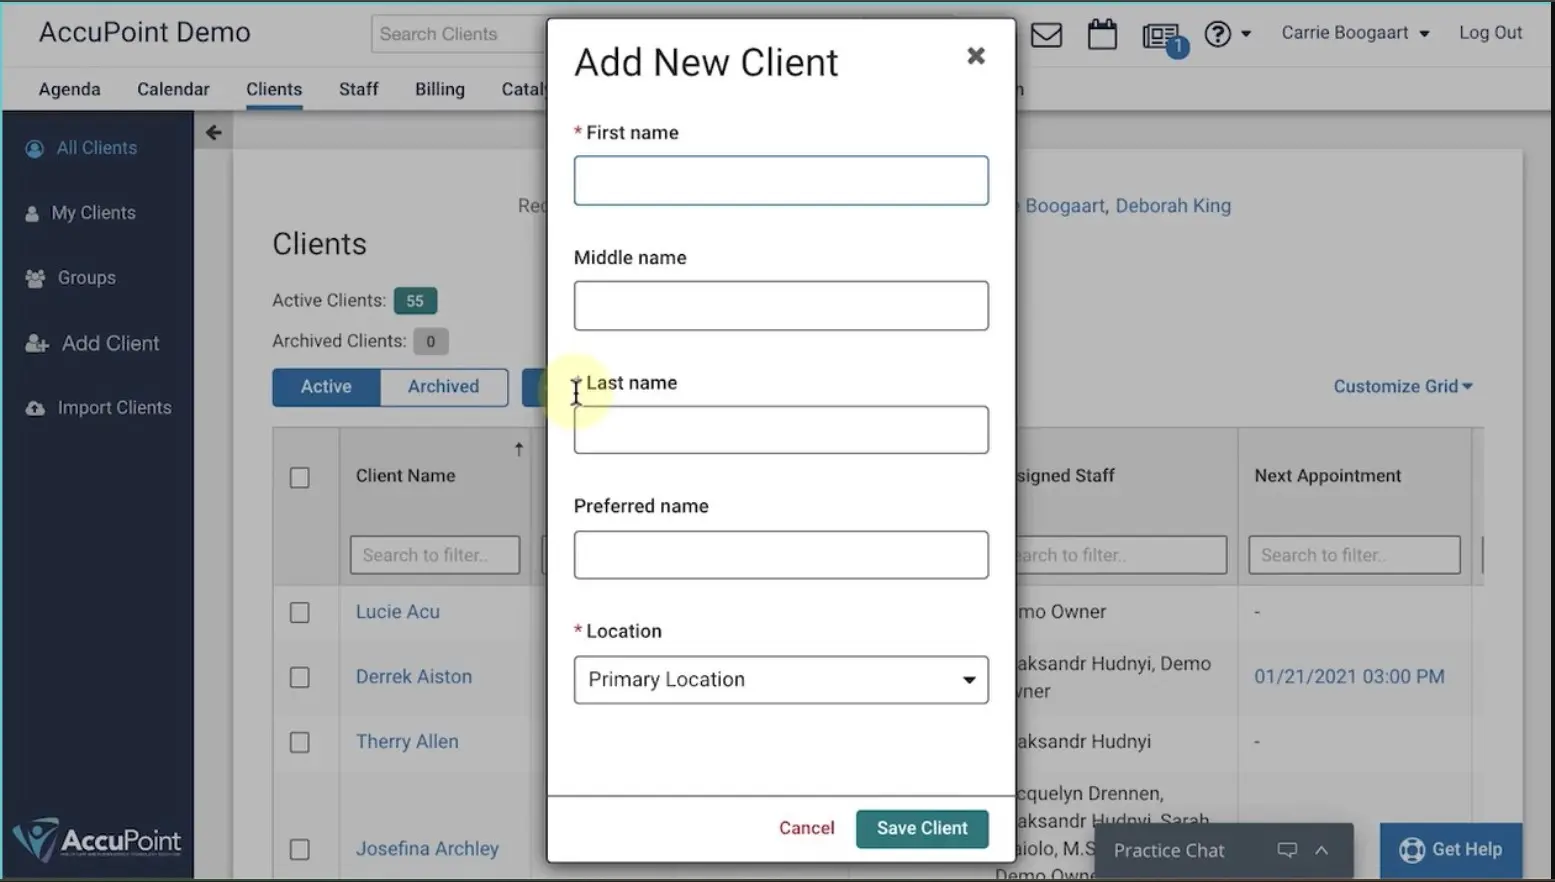Close the Add New Client dialog
Image resolution: width=1555 pixels, height=882 pixels.
click(x=976, y=56)
